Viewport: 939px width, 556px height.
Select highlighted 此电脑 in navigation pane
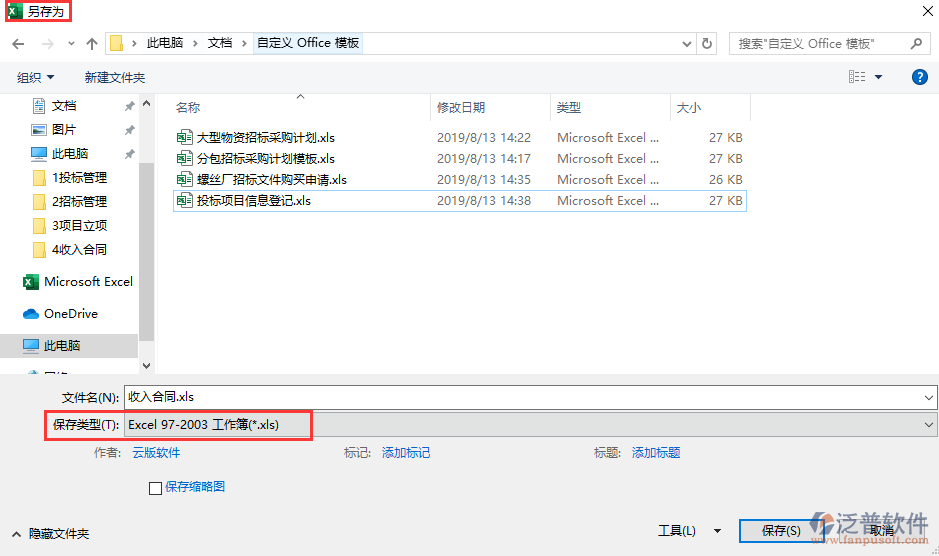click(x=69, y=346)
